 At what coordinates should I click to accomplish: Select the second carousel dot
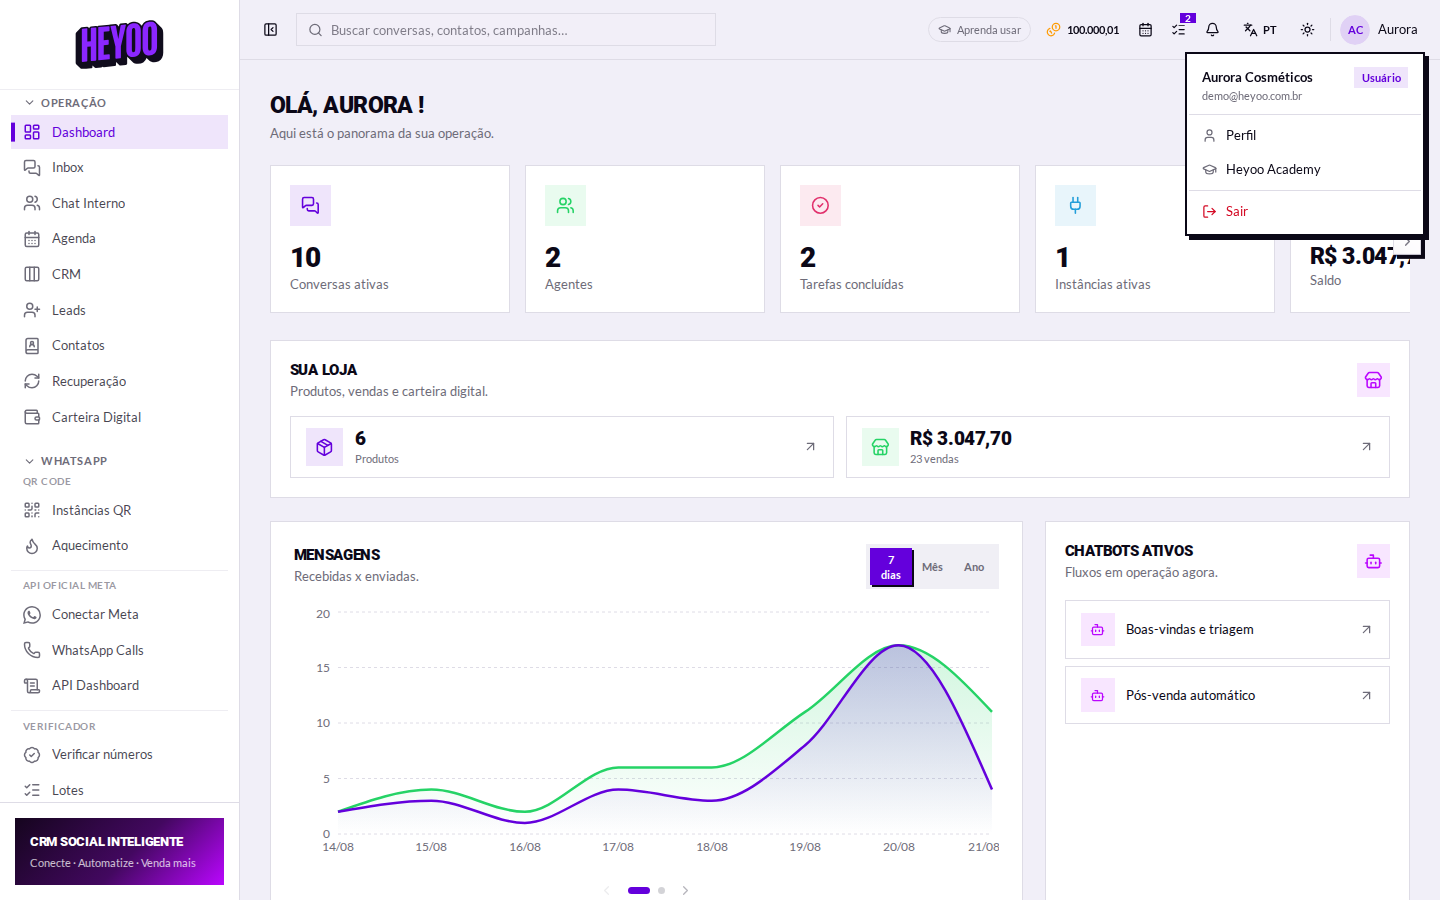click(x=661, y=890)
